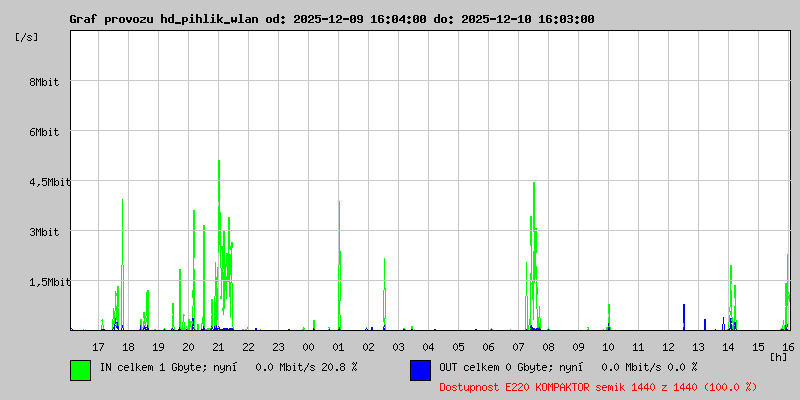
Task: Click the '11' hour axis label
Action: pyautogui.click(x=638, y=347)
